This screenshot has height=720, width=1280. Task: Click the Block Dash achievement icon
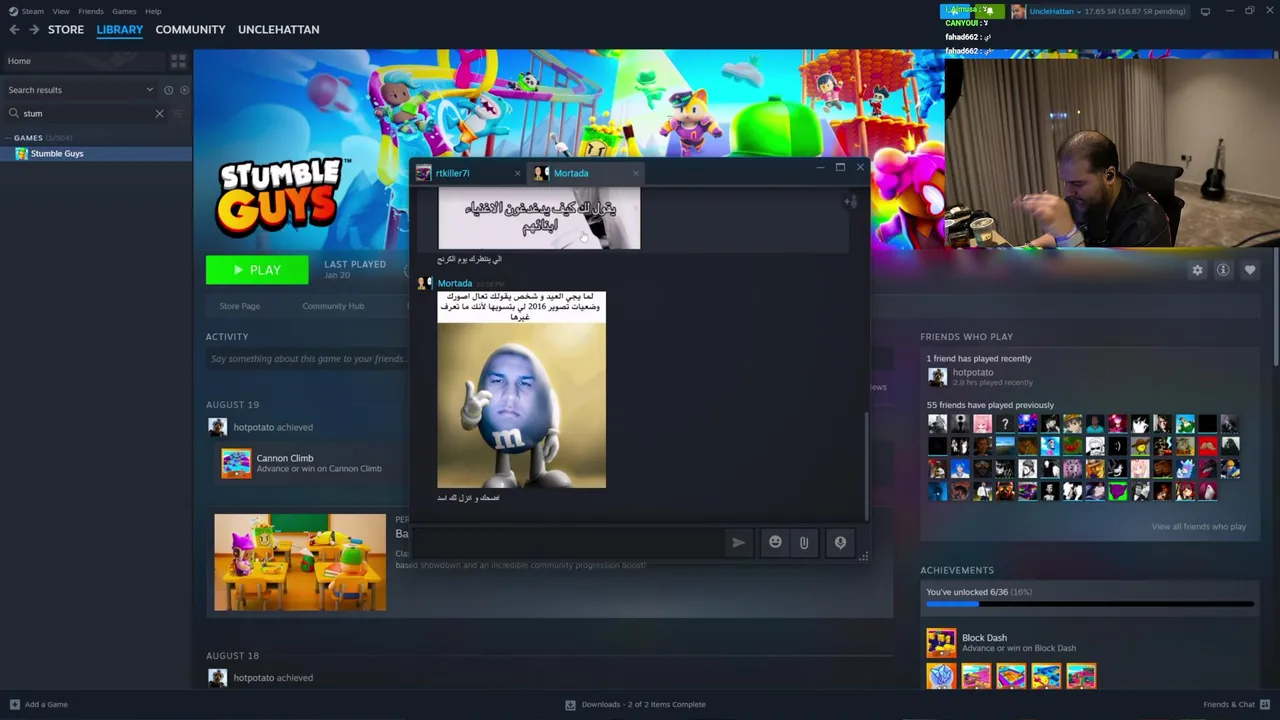coord(941,642)
